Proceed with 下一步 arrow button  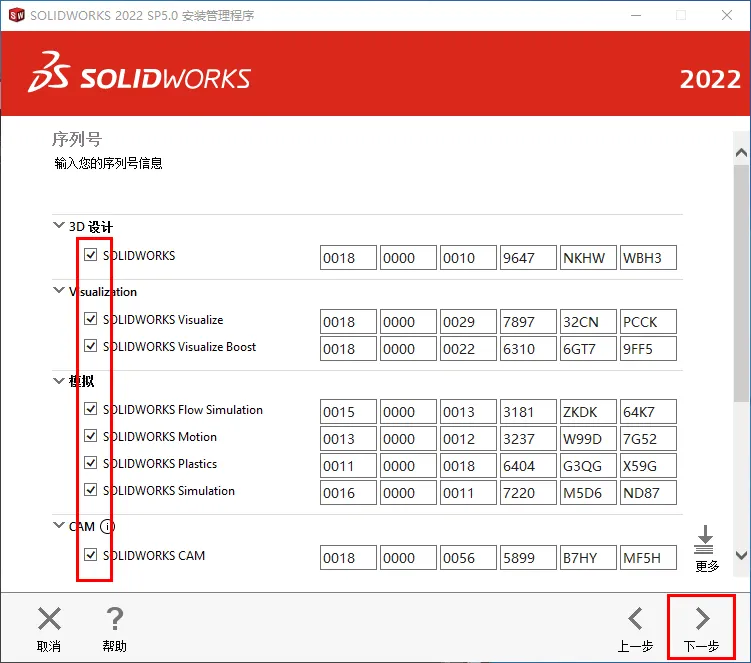click(x=702, y=618)
